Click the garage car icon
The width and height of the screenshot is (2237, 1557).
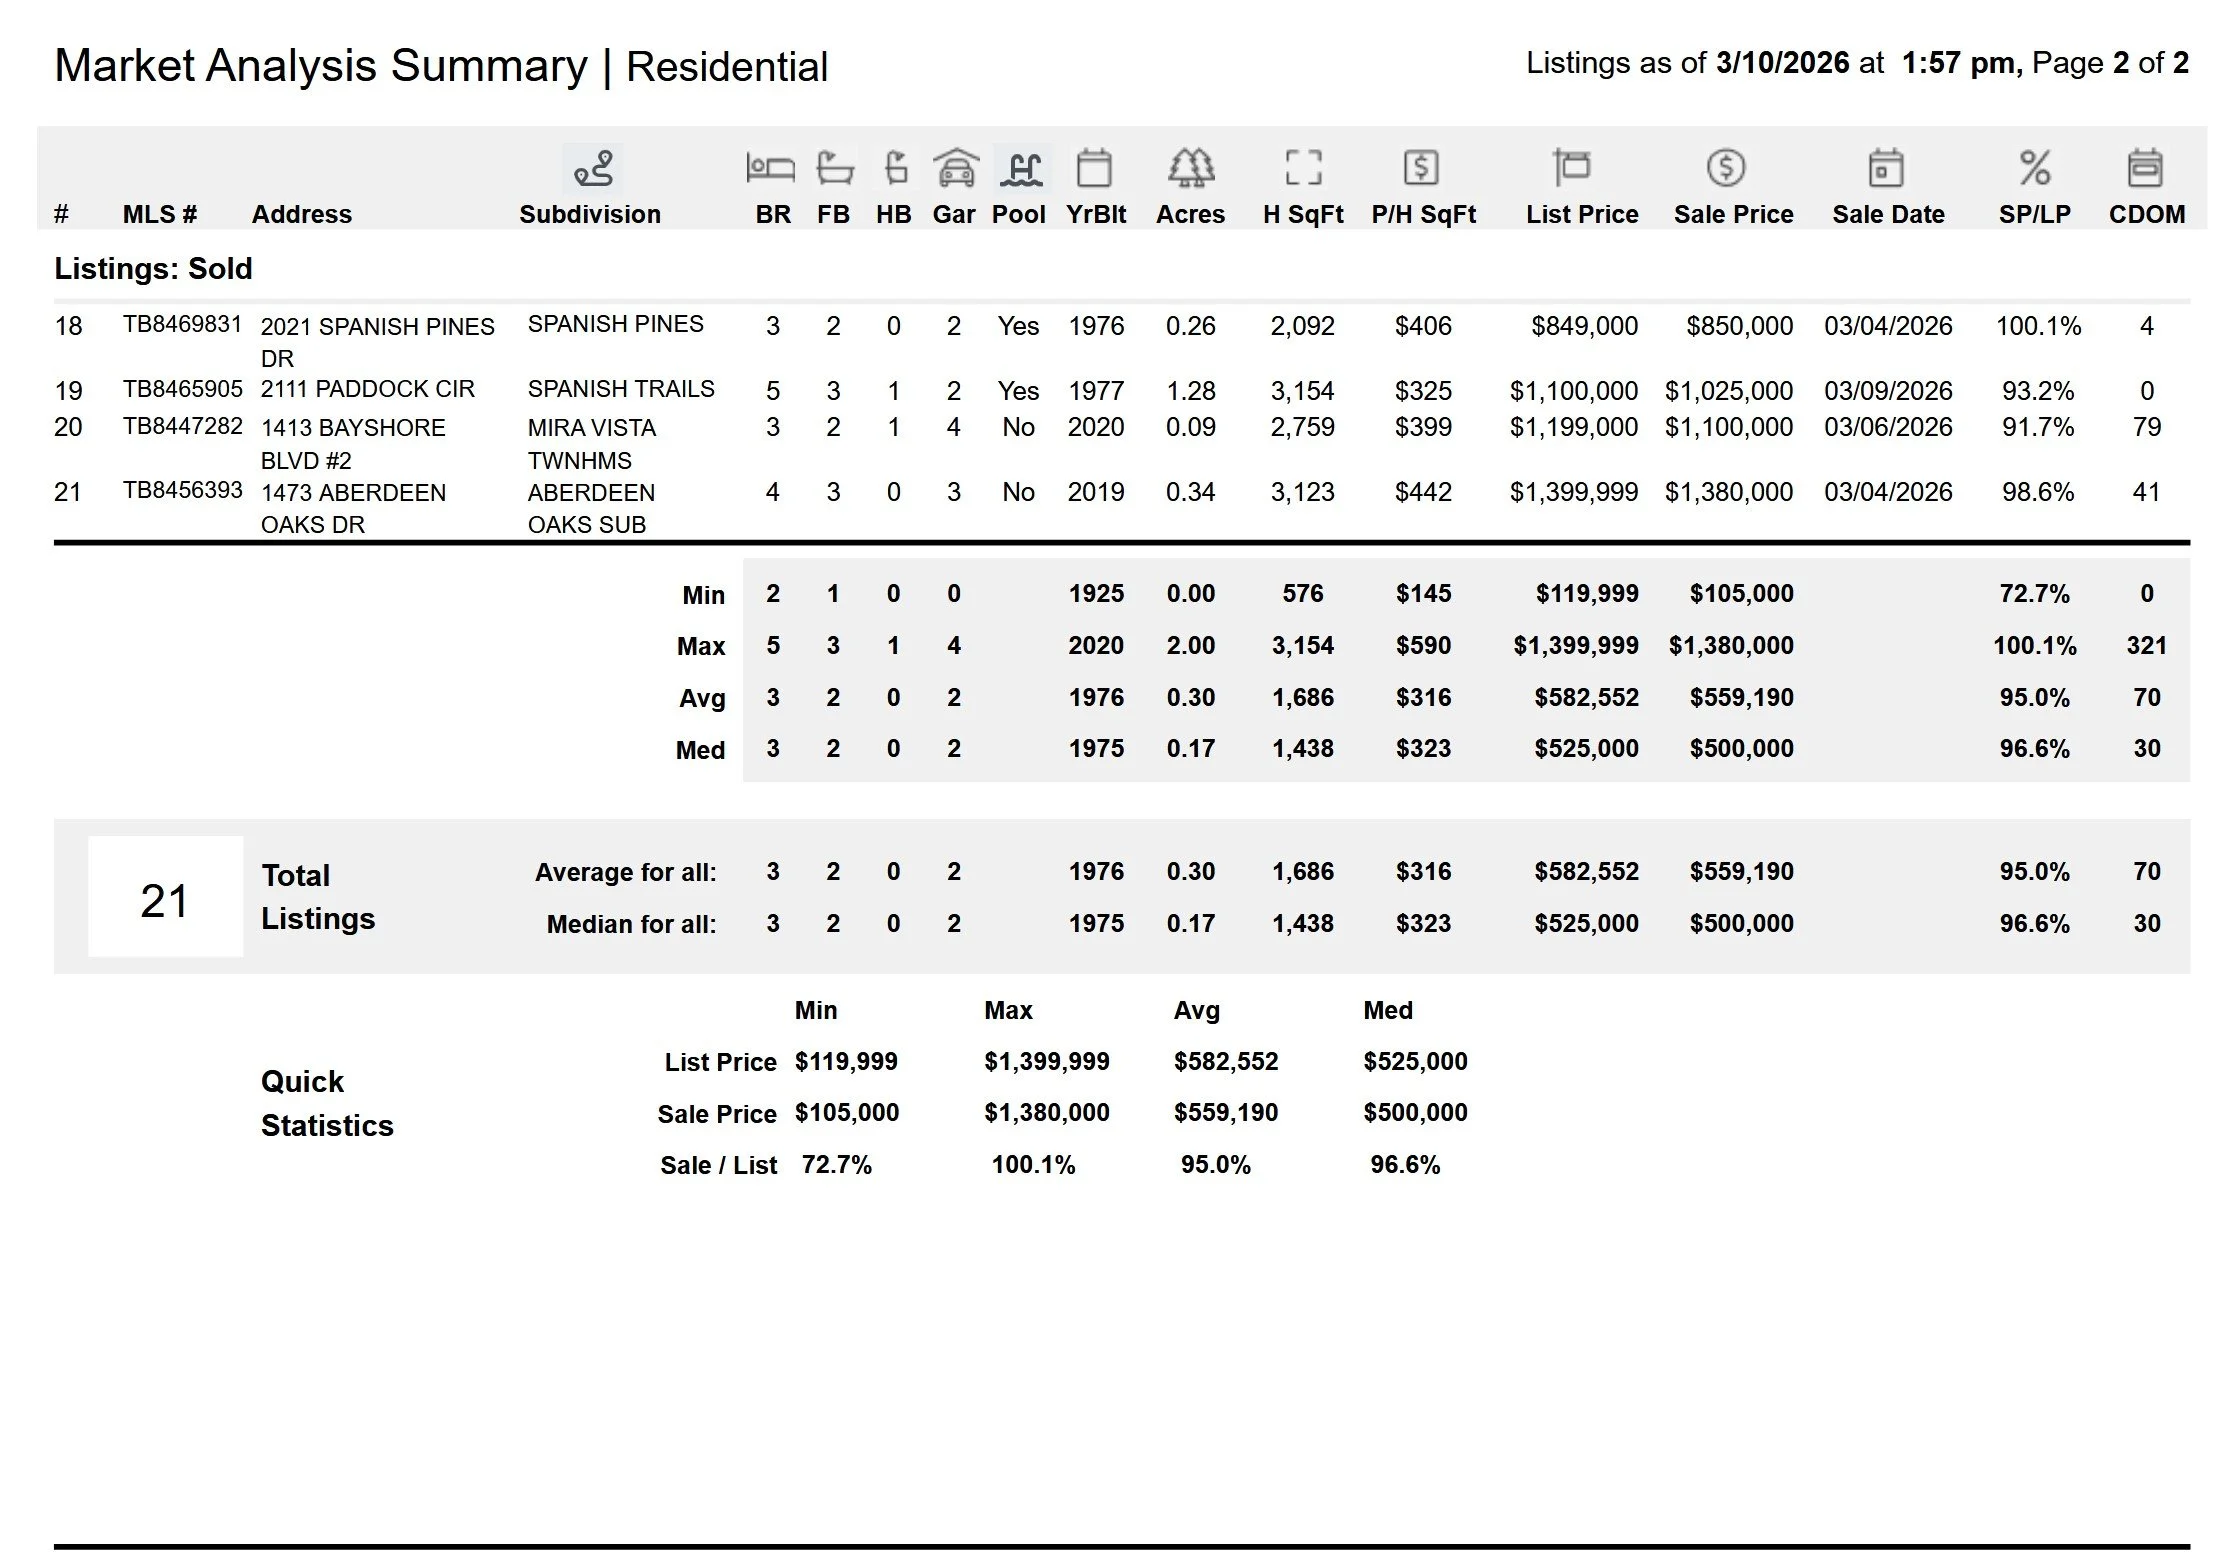coord(955,168)
